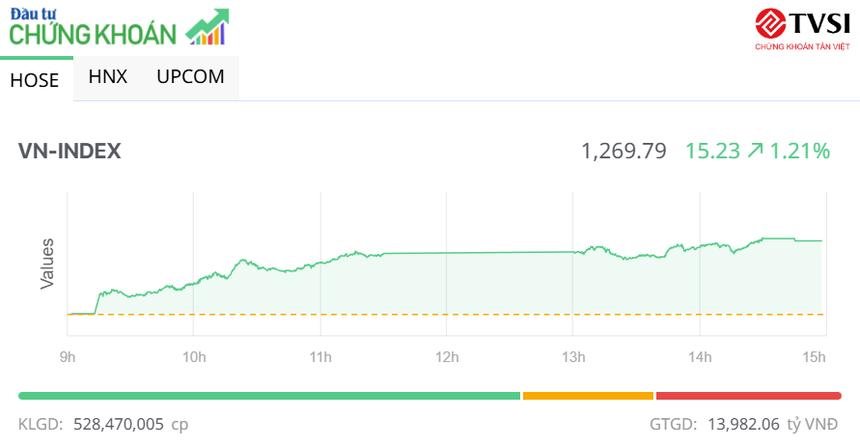Click the green advancers bar segment
Viewport: 860px width, 447px height.
click(269, 396)
